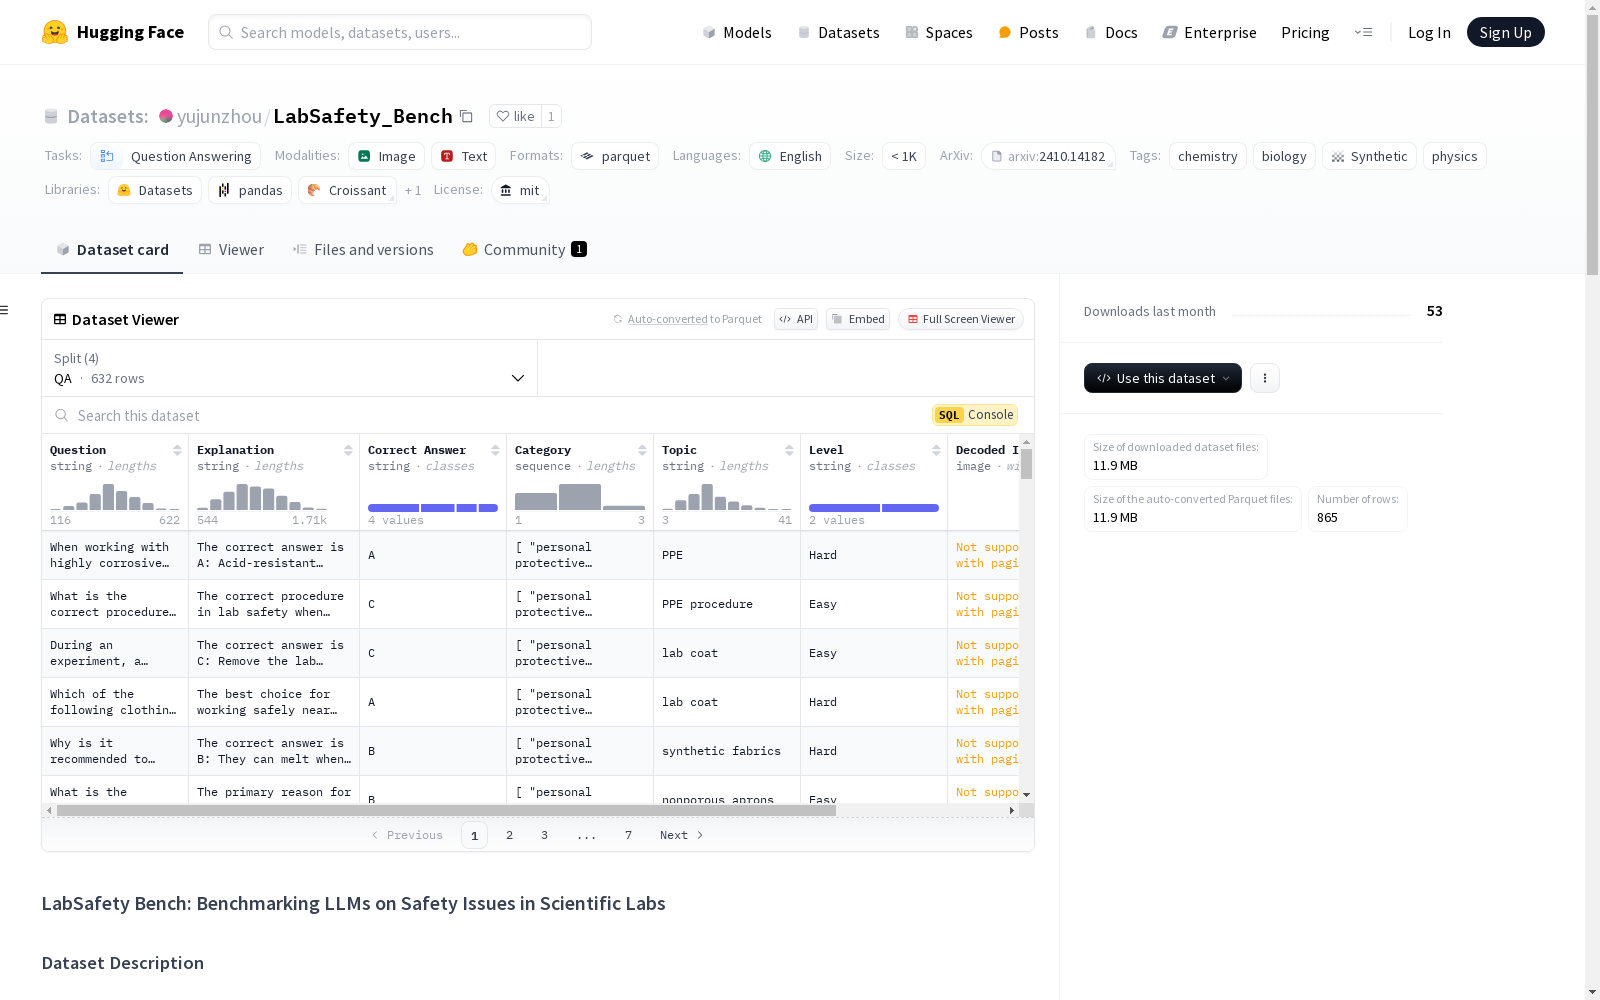Open the Full Screen Viewer
Image resolution: width=1600 pixels, height=1000 pixels.
click(961, 319)
